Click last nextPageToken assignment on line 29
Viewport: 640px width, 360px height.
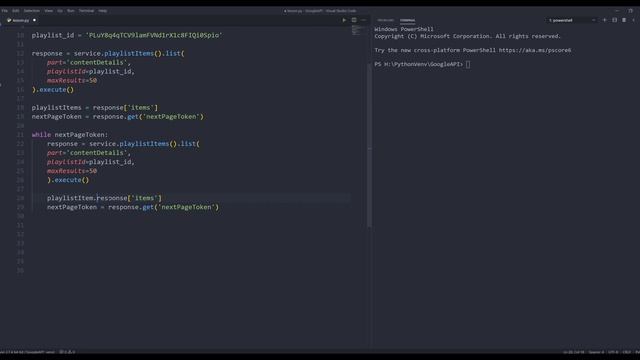(133, 207)
